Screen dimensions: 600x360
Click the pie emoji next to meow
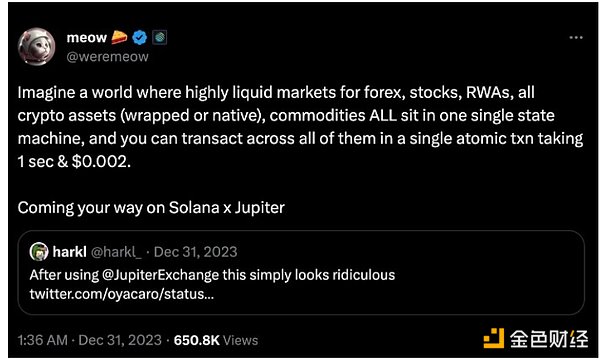click(x=119, y=37)
